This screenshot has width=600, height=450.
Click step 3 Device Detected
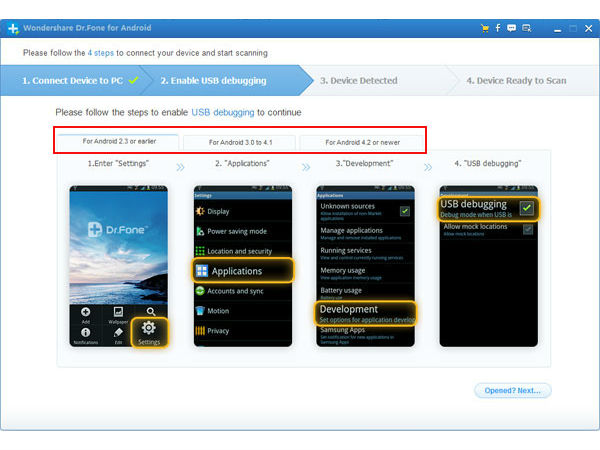359,81
